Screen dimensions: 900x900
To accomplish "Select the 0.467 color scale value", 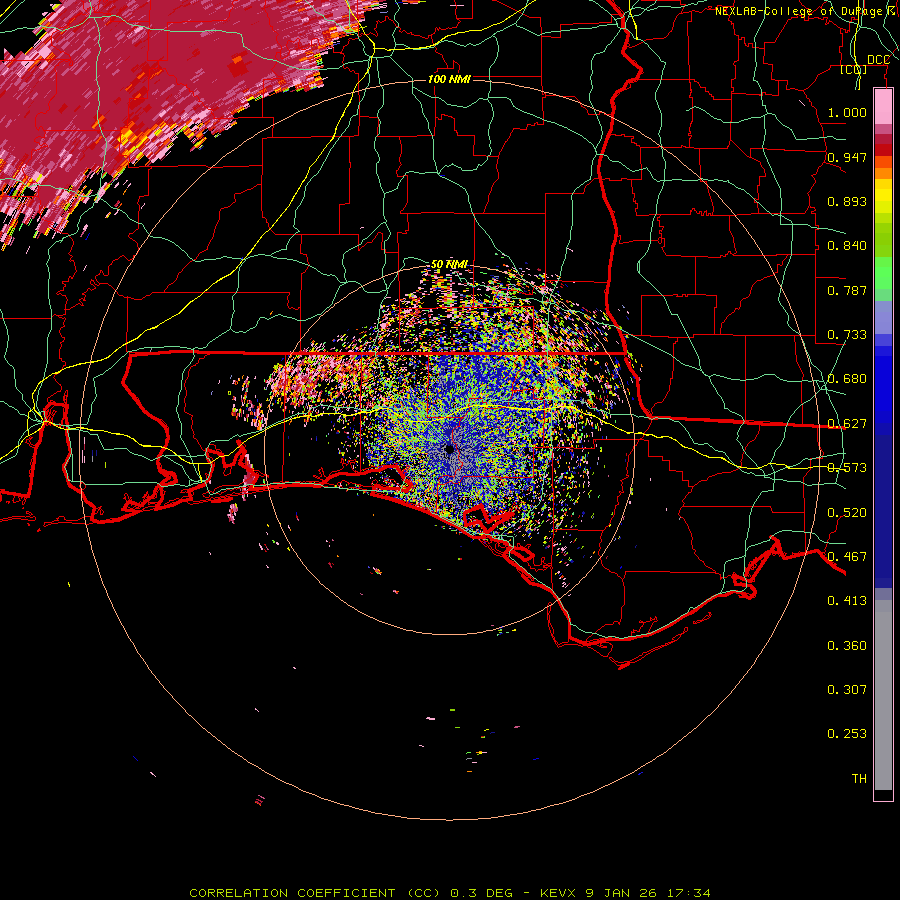I will click(x=847, y=557).
